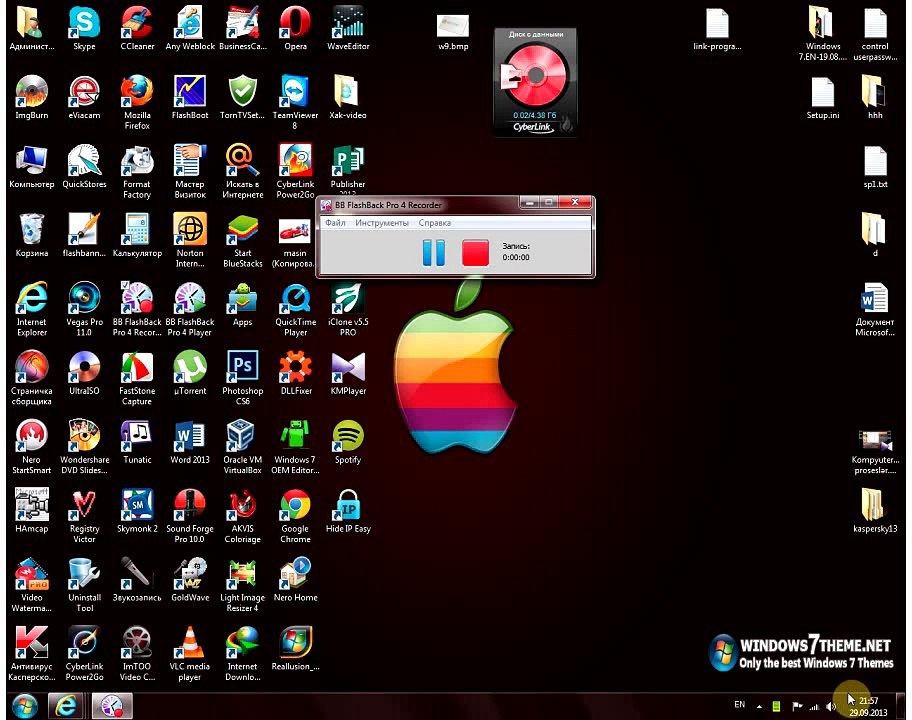Select the Light Image Resizer 4 icon
Screen dimensions: 912x720
click(243, 584)
